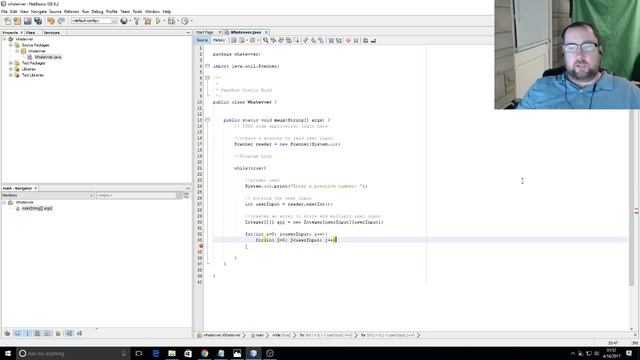Open the File menu

click(x=4, y=11)
